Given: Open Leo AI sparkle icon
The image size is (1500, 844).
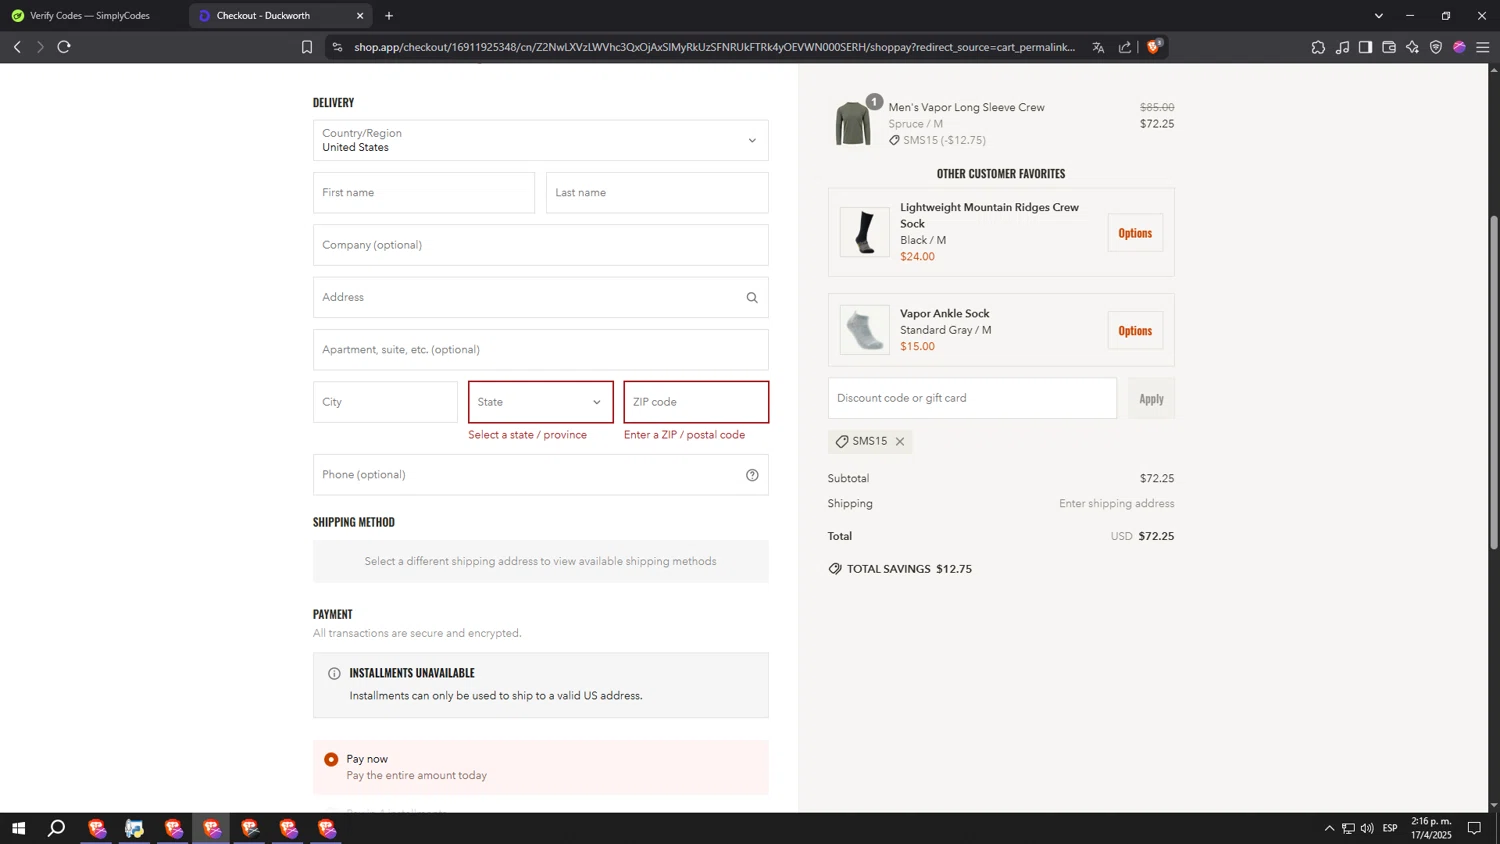Looking at the screenshot, I should pyautogui.click(x=1412, y=47).
